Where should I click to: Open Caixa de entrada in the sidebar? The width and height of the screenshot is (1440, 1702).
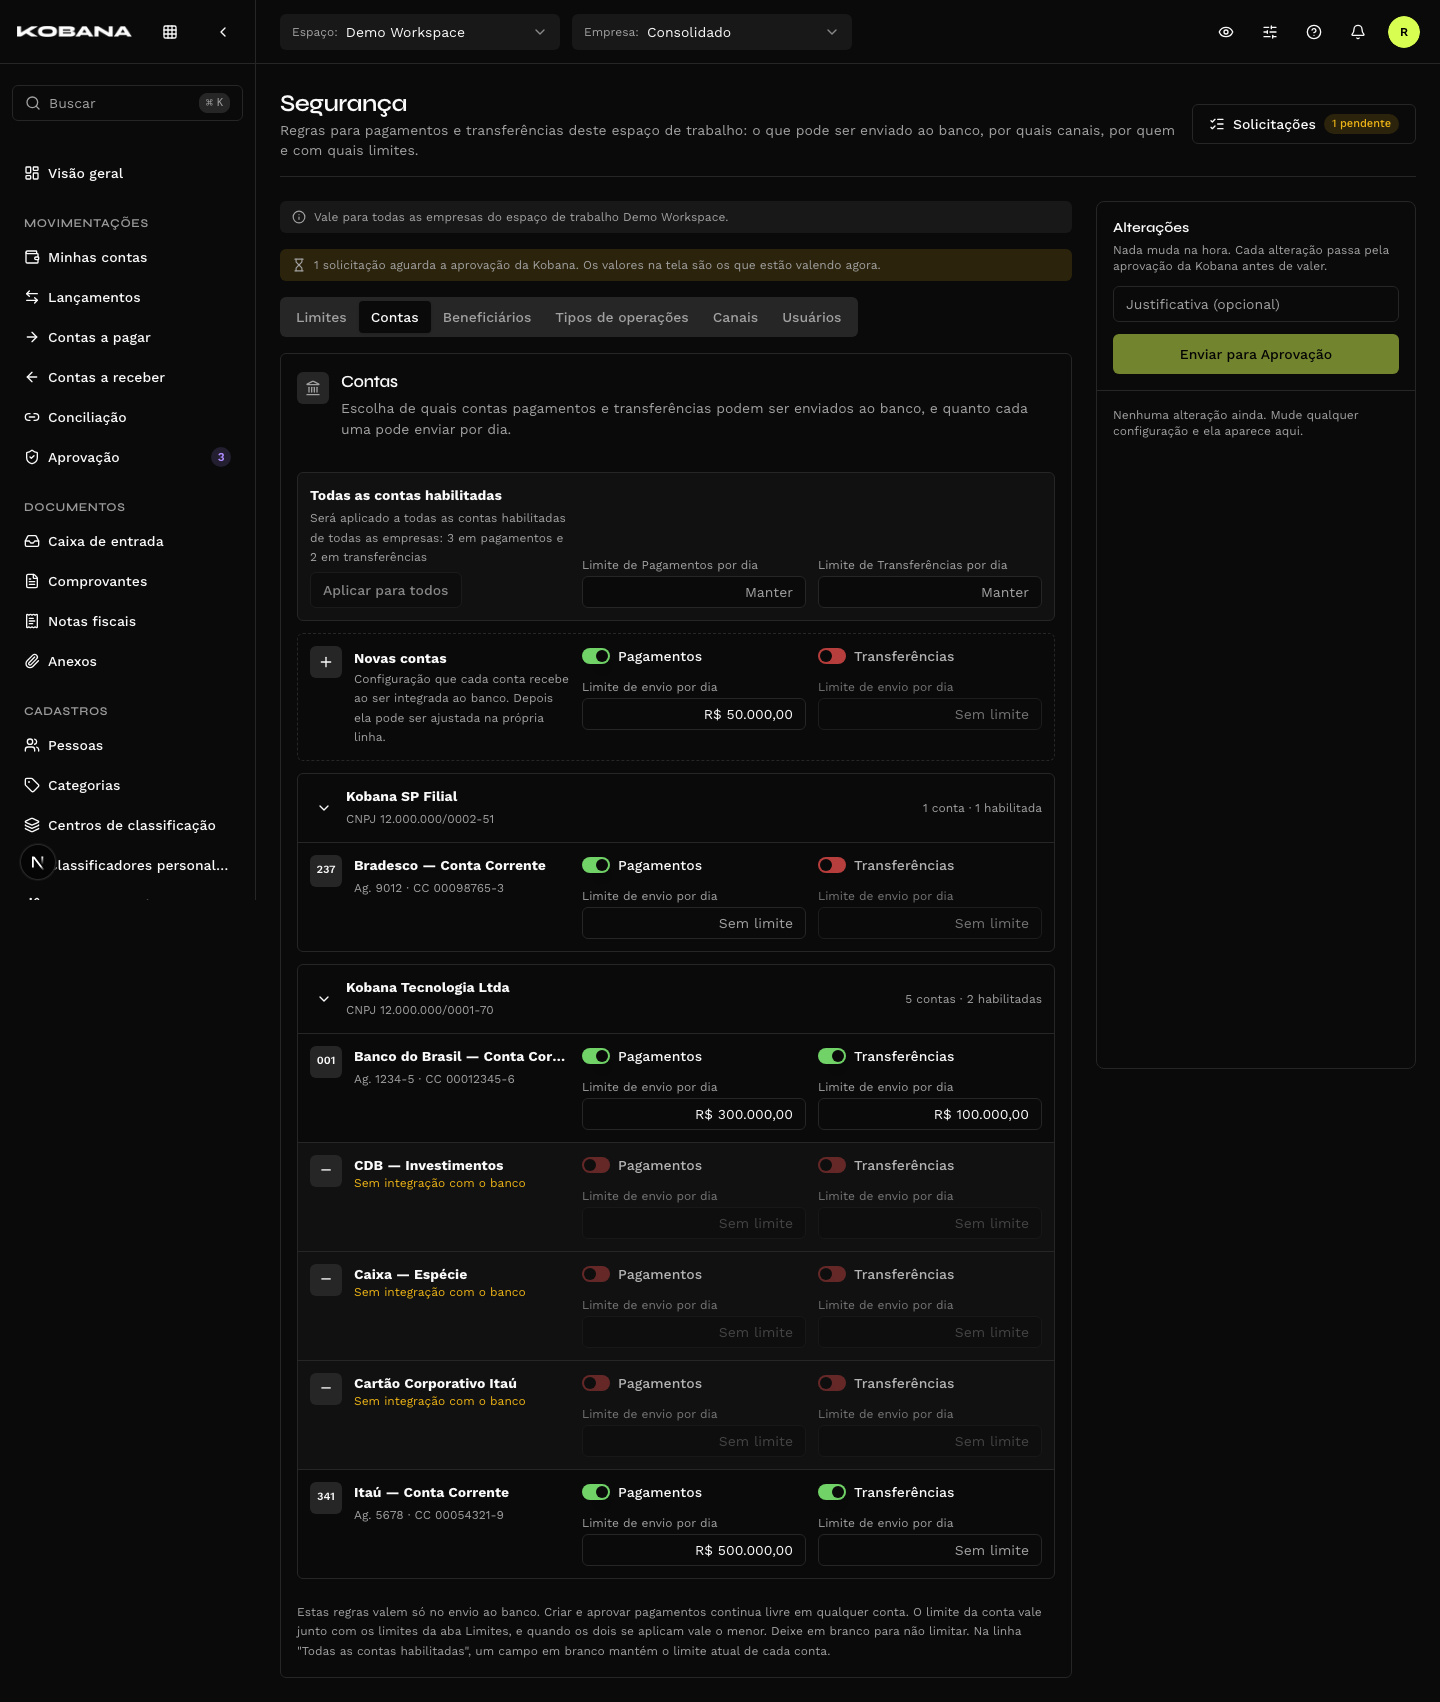coord(127,541)
